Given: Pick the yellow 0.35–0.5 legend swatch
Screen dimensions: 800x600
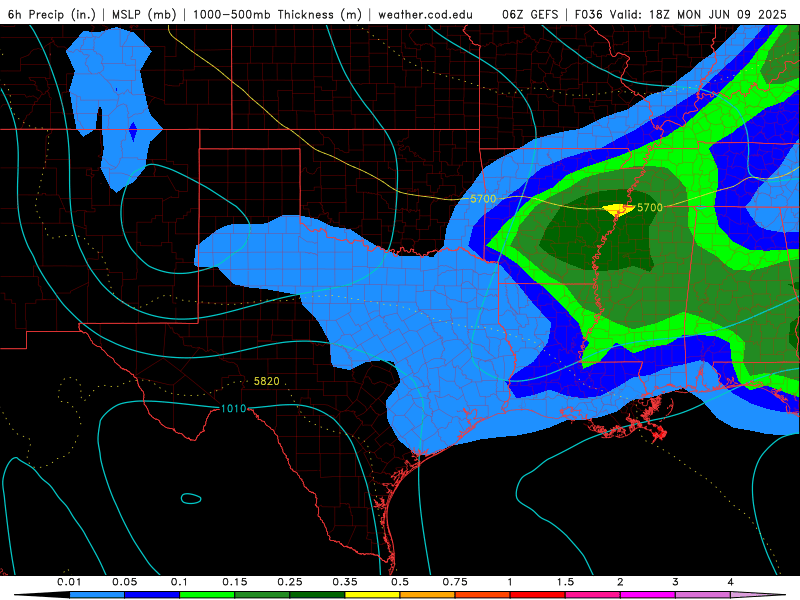Looking at the screenshot, I should pyautogui.click(x=372, y=595).
